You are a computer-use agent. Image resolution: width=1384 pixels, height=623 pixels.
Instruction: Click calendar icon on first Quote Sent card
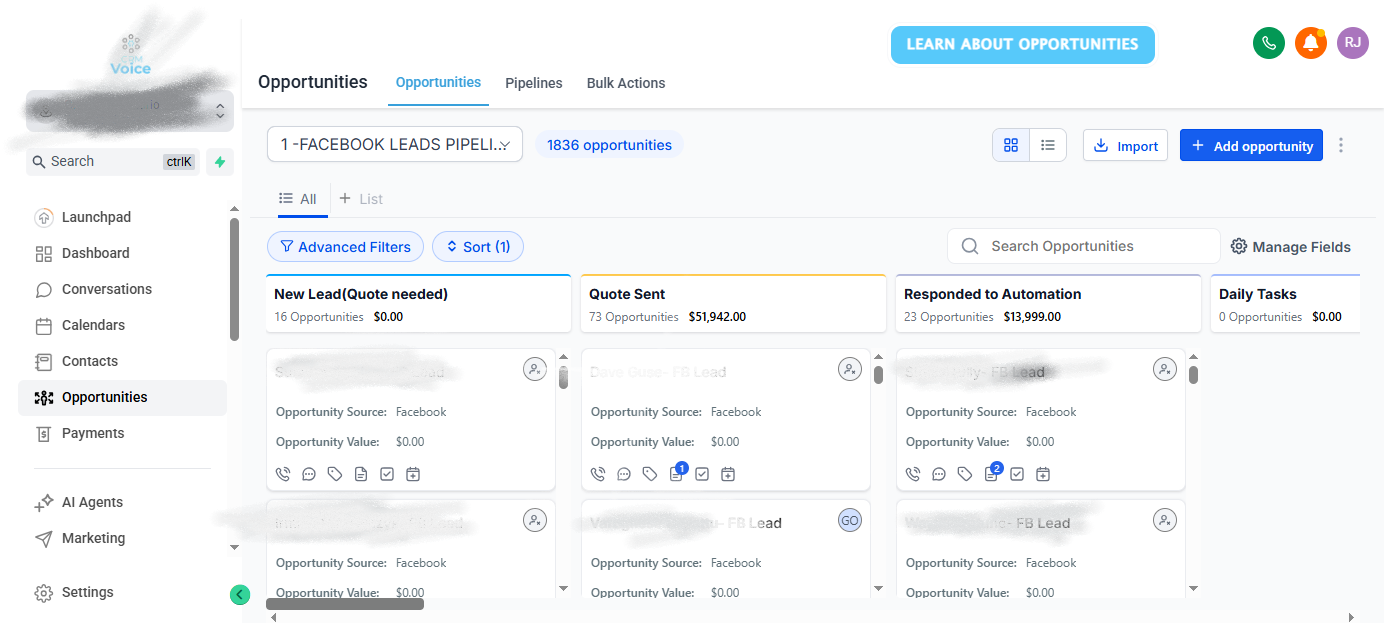click(728, 474)
